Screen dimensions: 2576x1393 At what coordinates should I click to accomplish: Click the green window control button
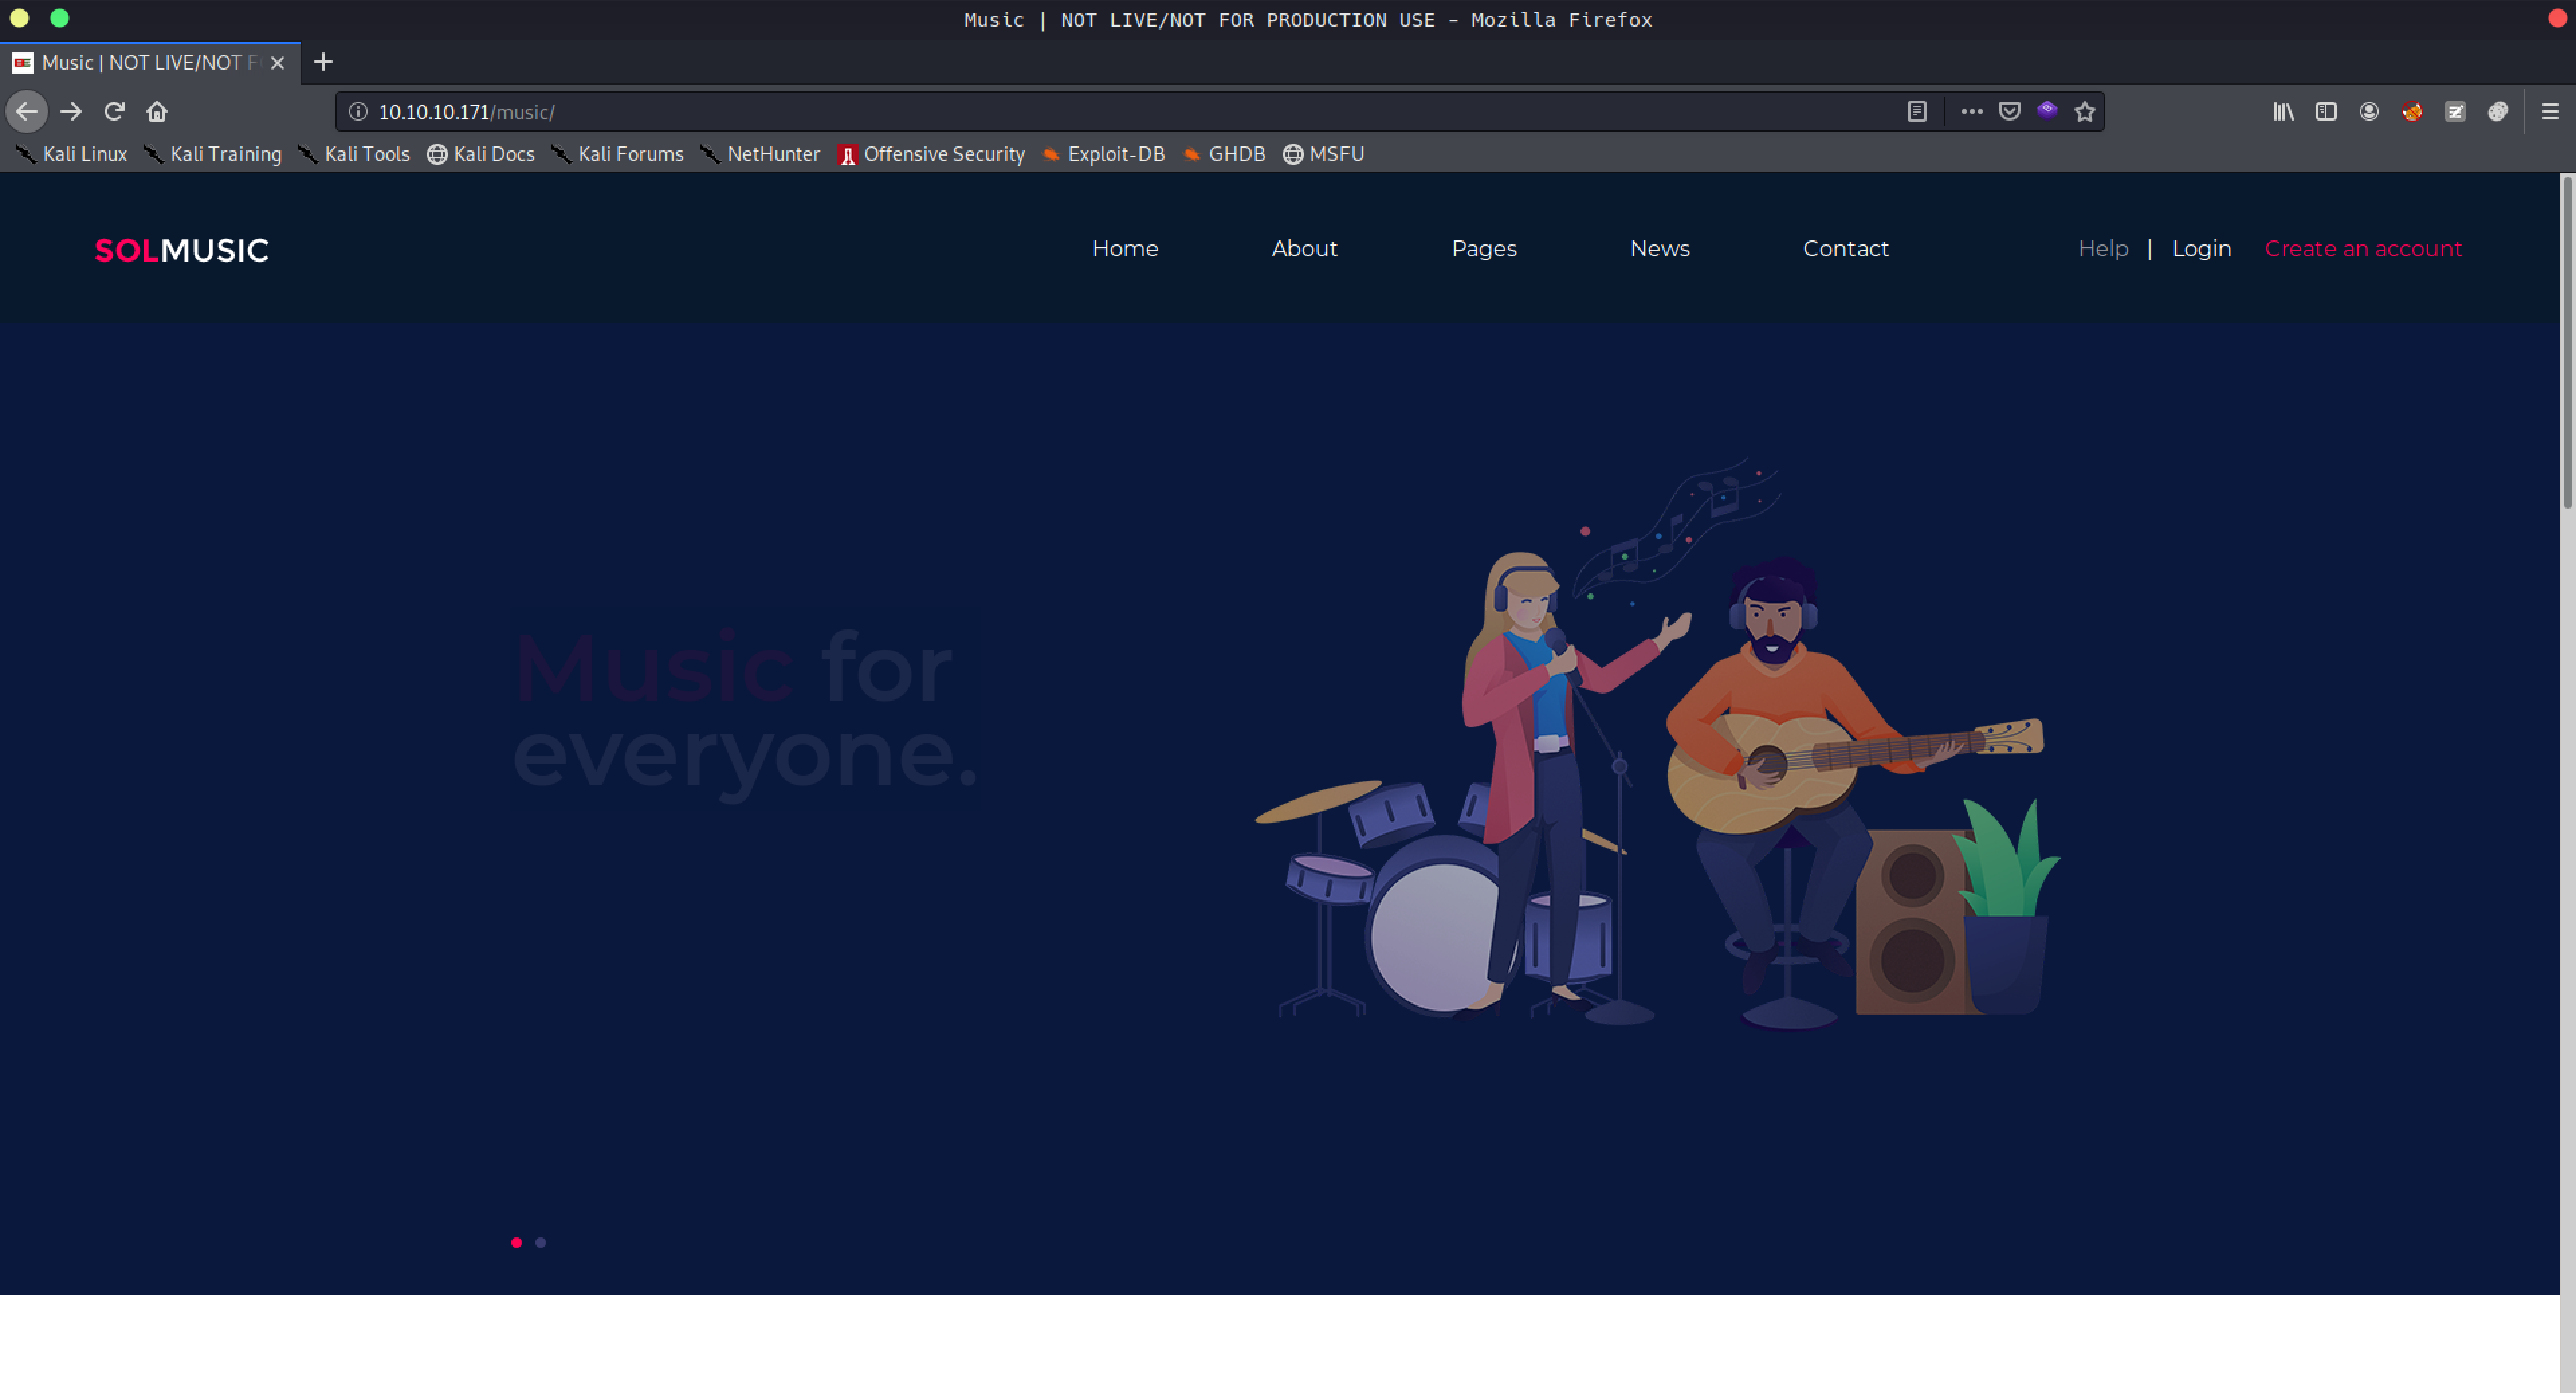60,18
